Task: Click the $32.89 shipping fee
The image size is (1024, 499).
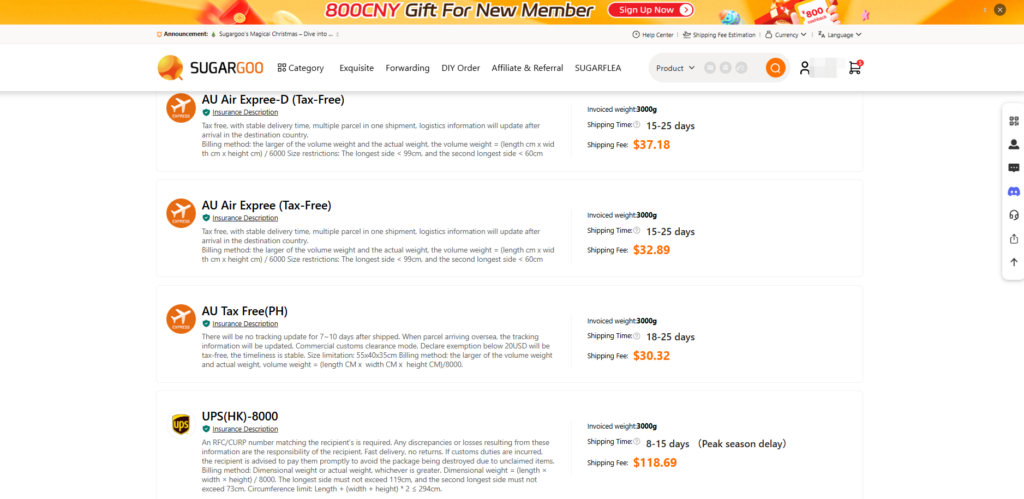Action: pyautogui.click(x=652, y=250)
